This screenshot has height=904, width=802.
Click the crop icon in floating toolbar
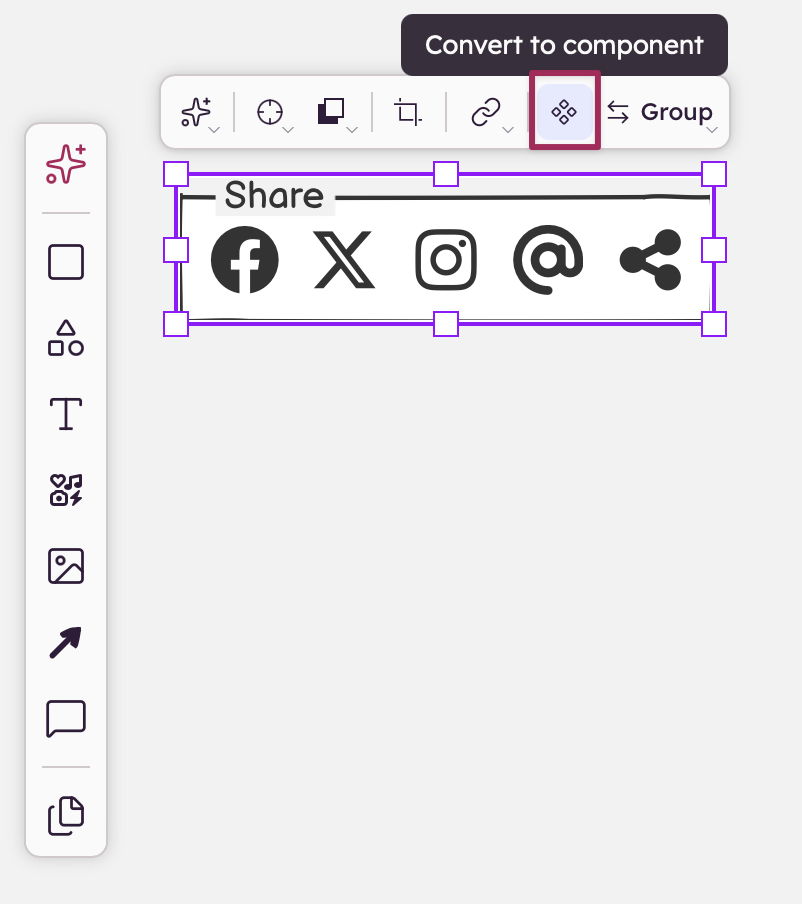pos(408,112)
